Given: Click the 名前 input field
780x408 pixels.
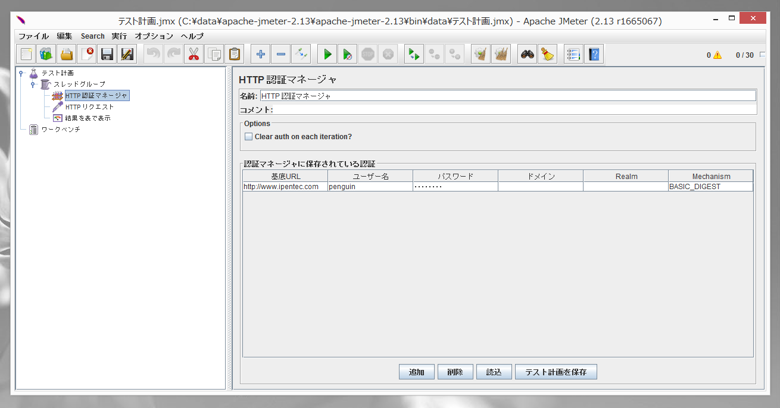Looking at the screenshot, I should (x=508, y=96).
